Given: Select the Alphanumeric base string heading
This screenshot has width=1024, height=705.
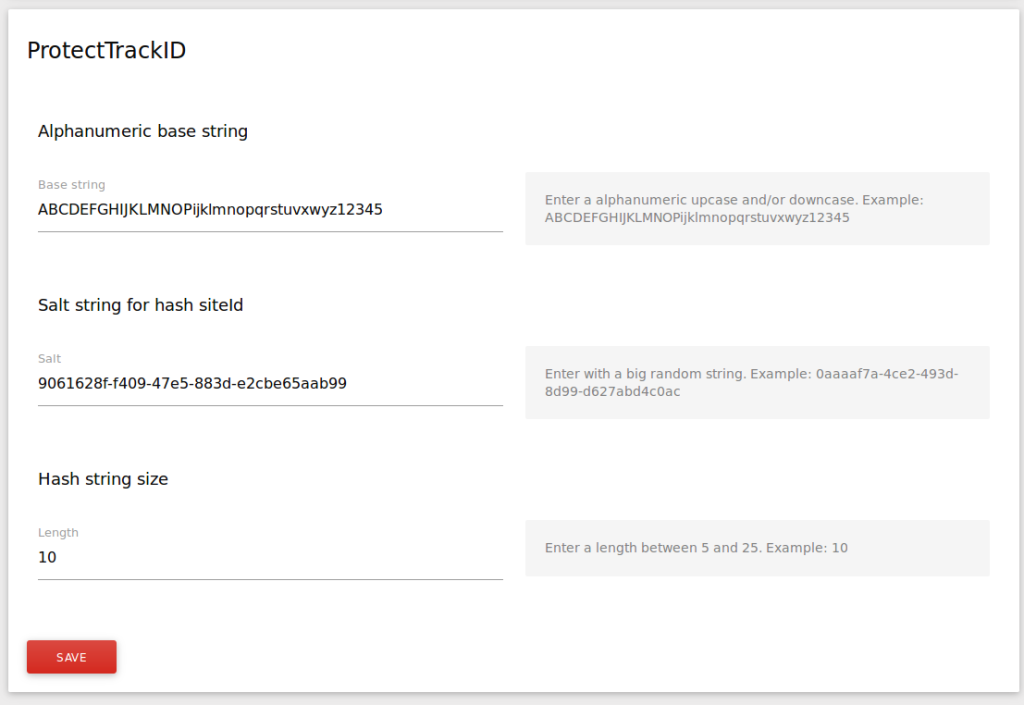Looking at the screenshot, I should coord(142,131).
